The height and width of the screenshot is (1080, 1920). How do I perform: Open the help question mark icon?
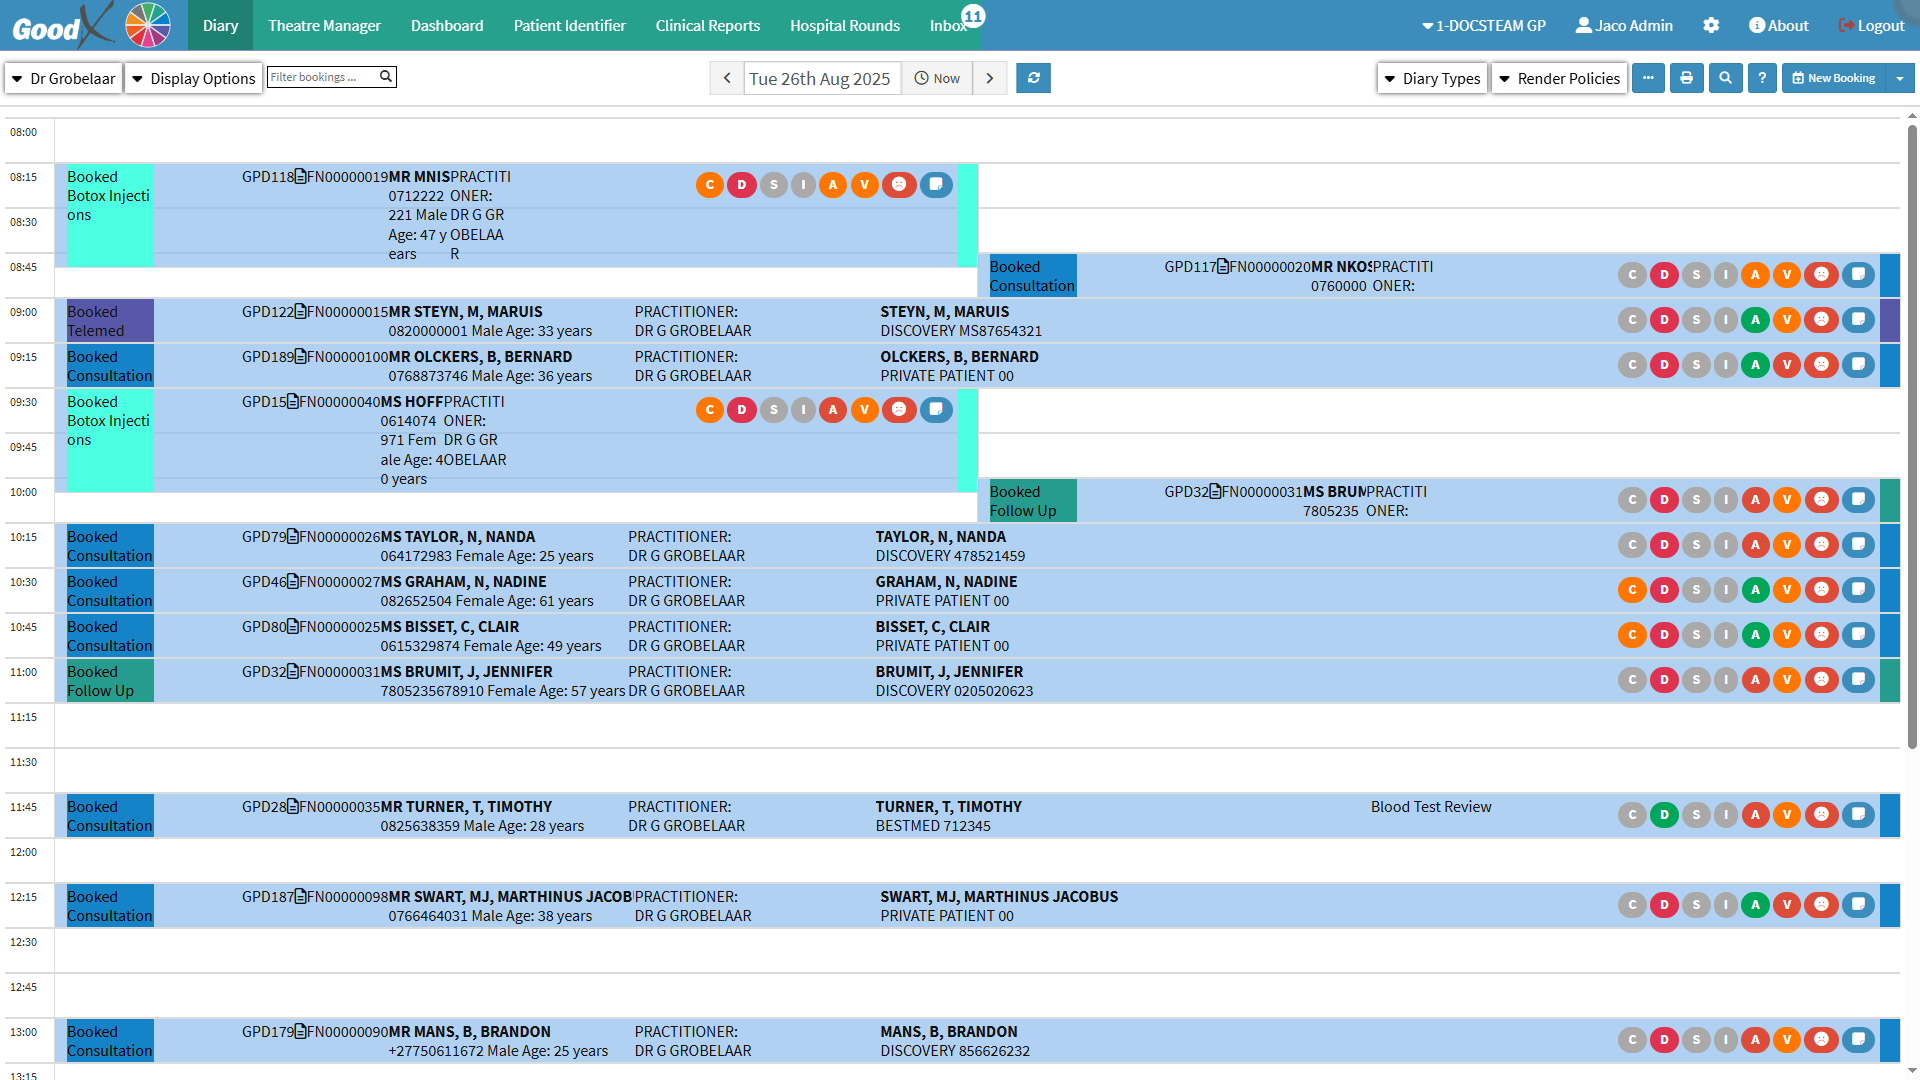pos(1762,78)
